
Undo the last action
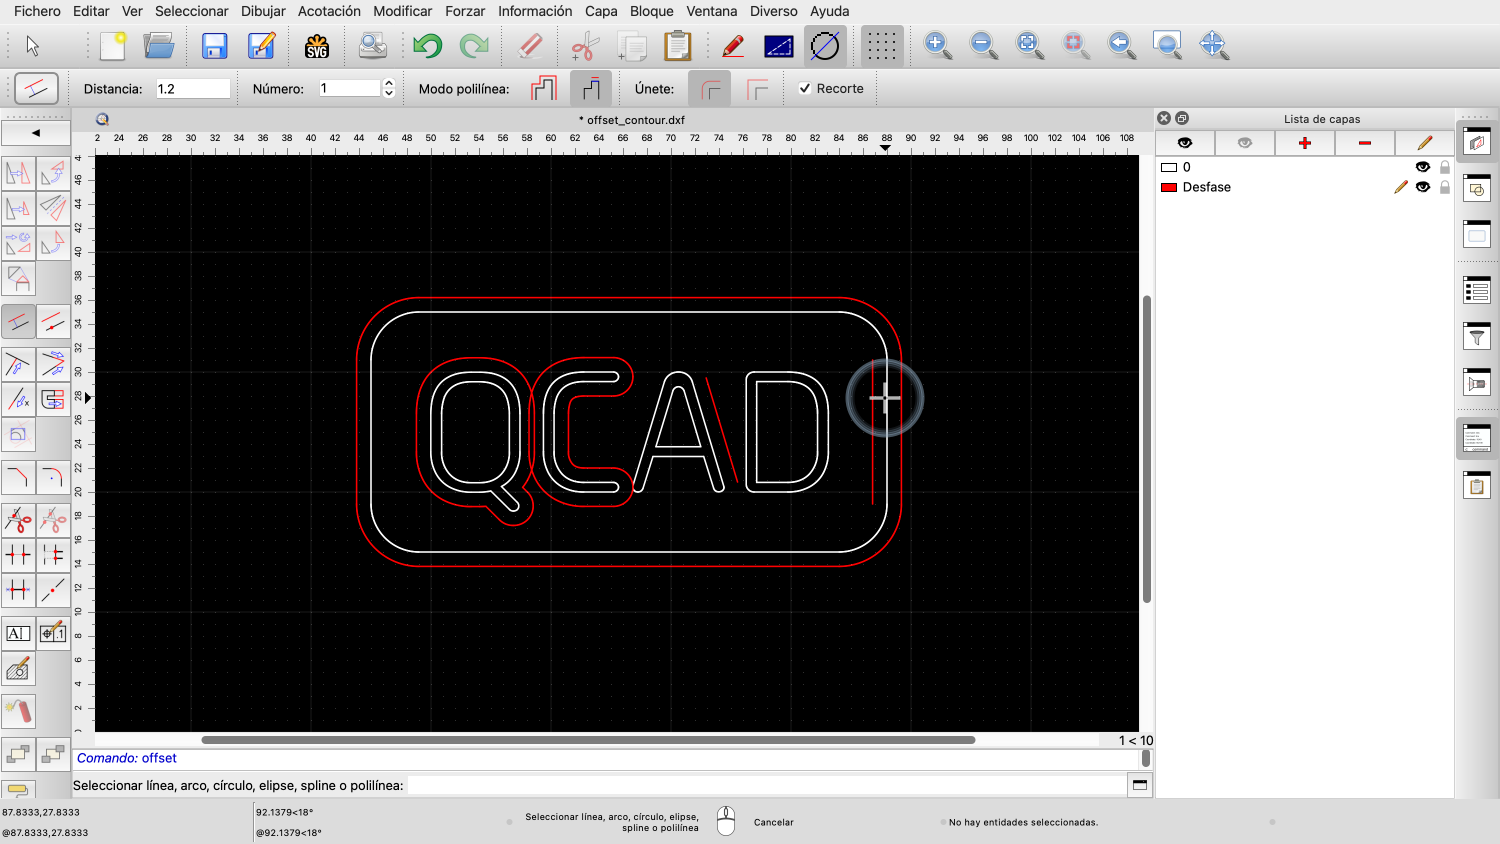pyautogui.click(x=427, y=46)
